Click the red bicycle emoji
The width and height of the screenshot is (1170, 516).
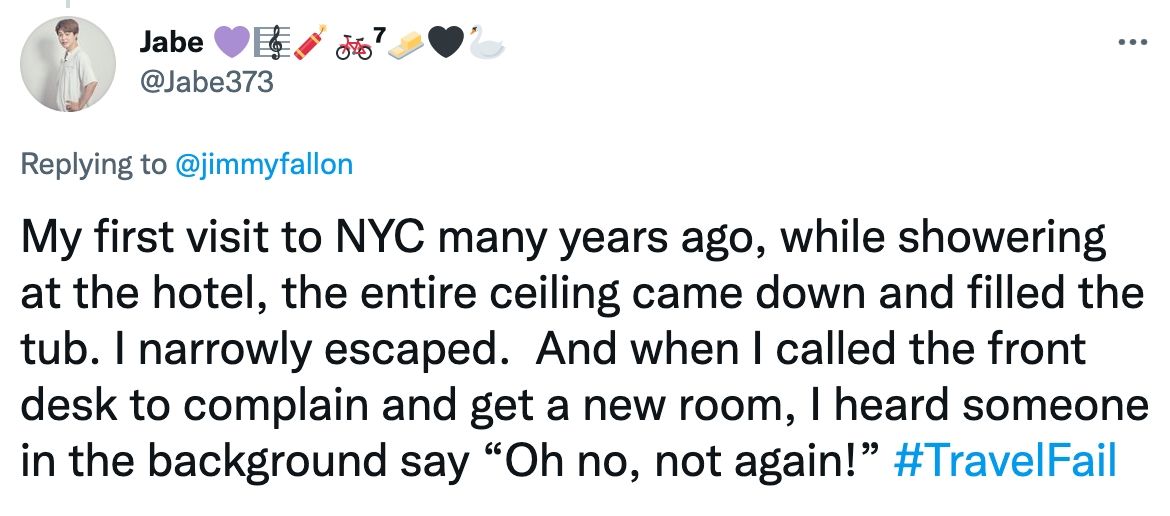(354, 46)
